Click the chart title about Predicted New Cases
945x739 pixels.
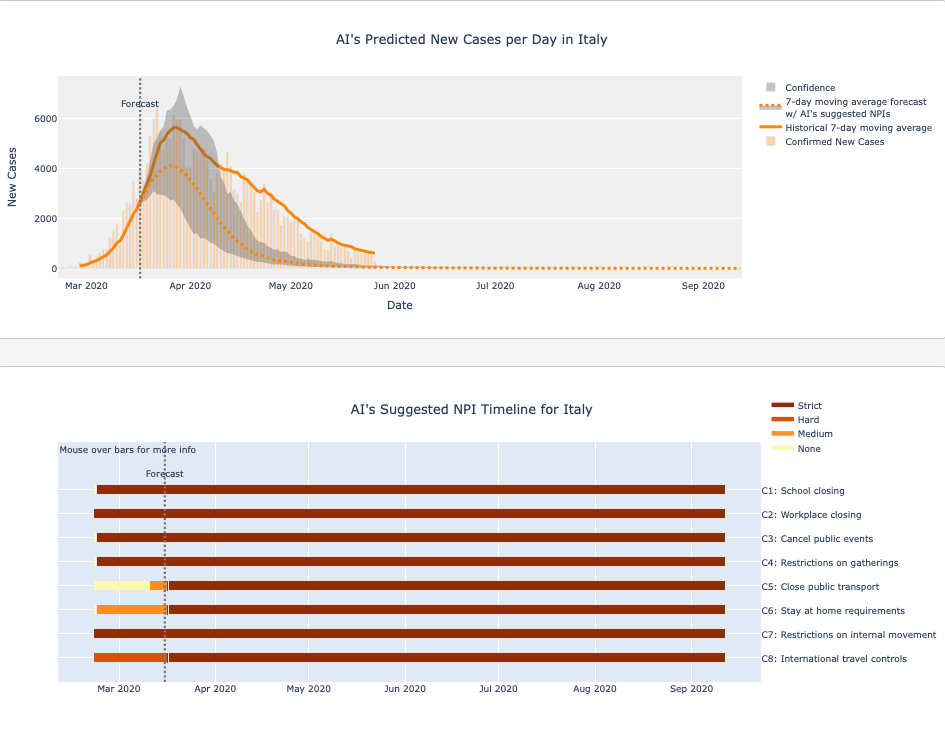471,40
